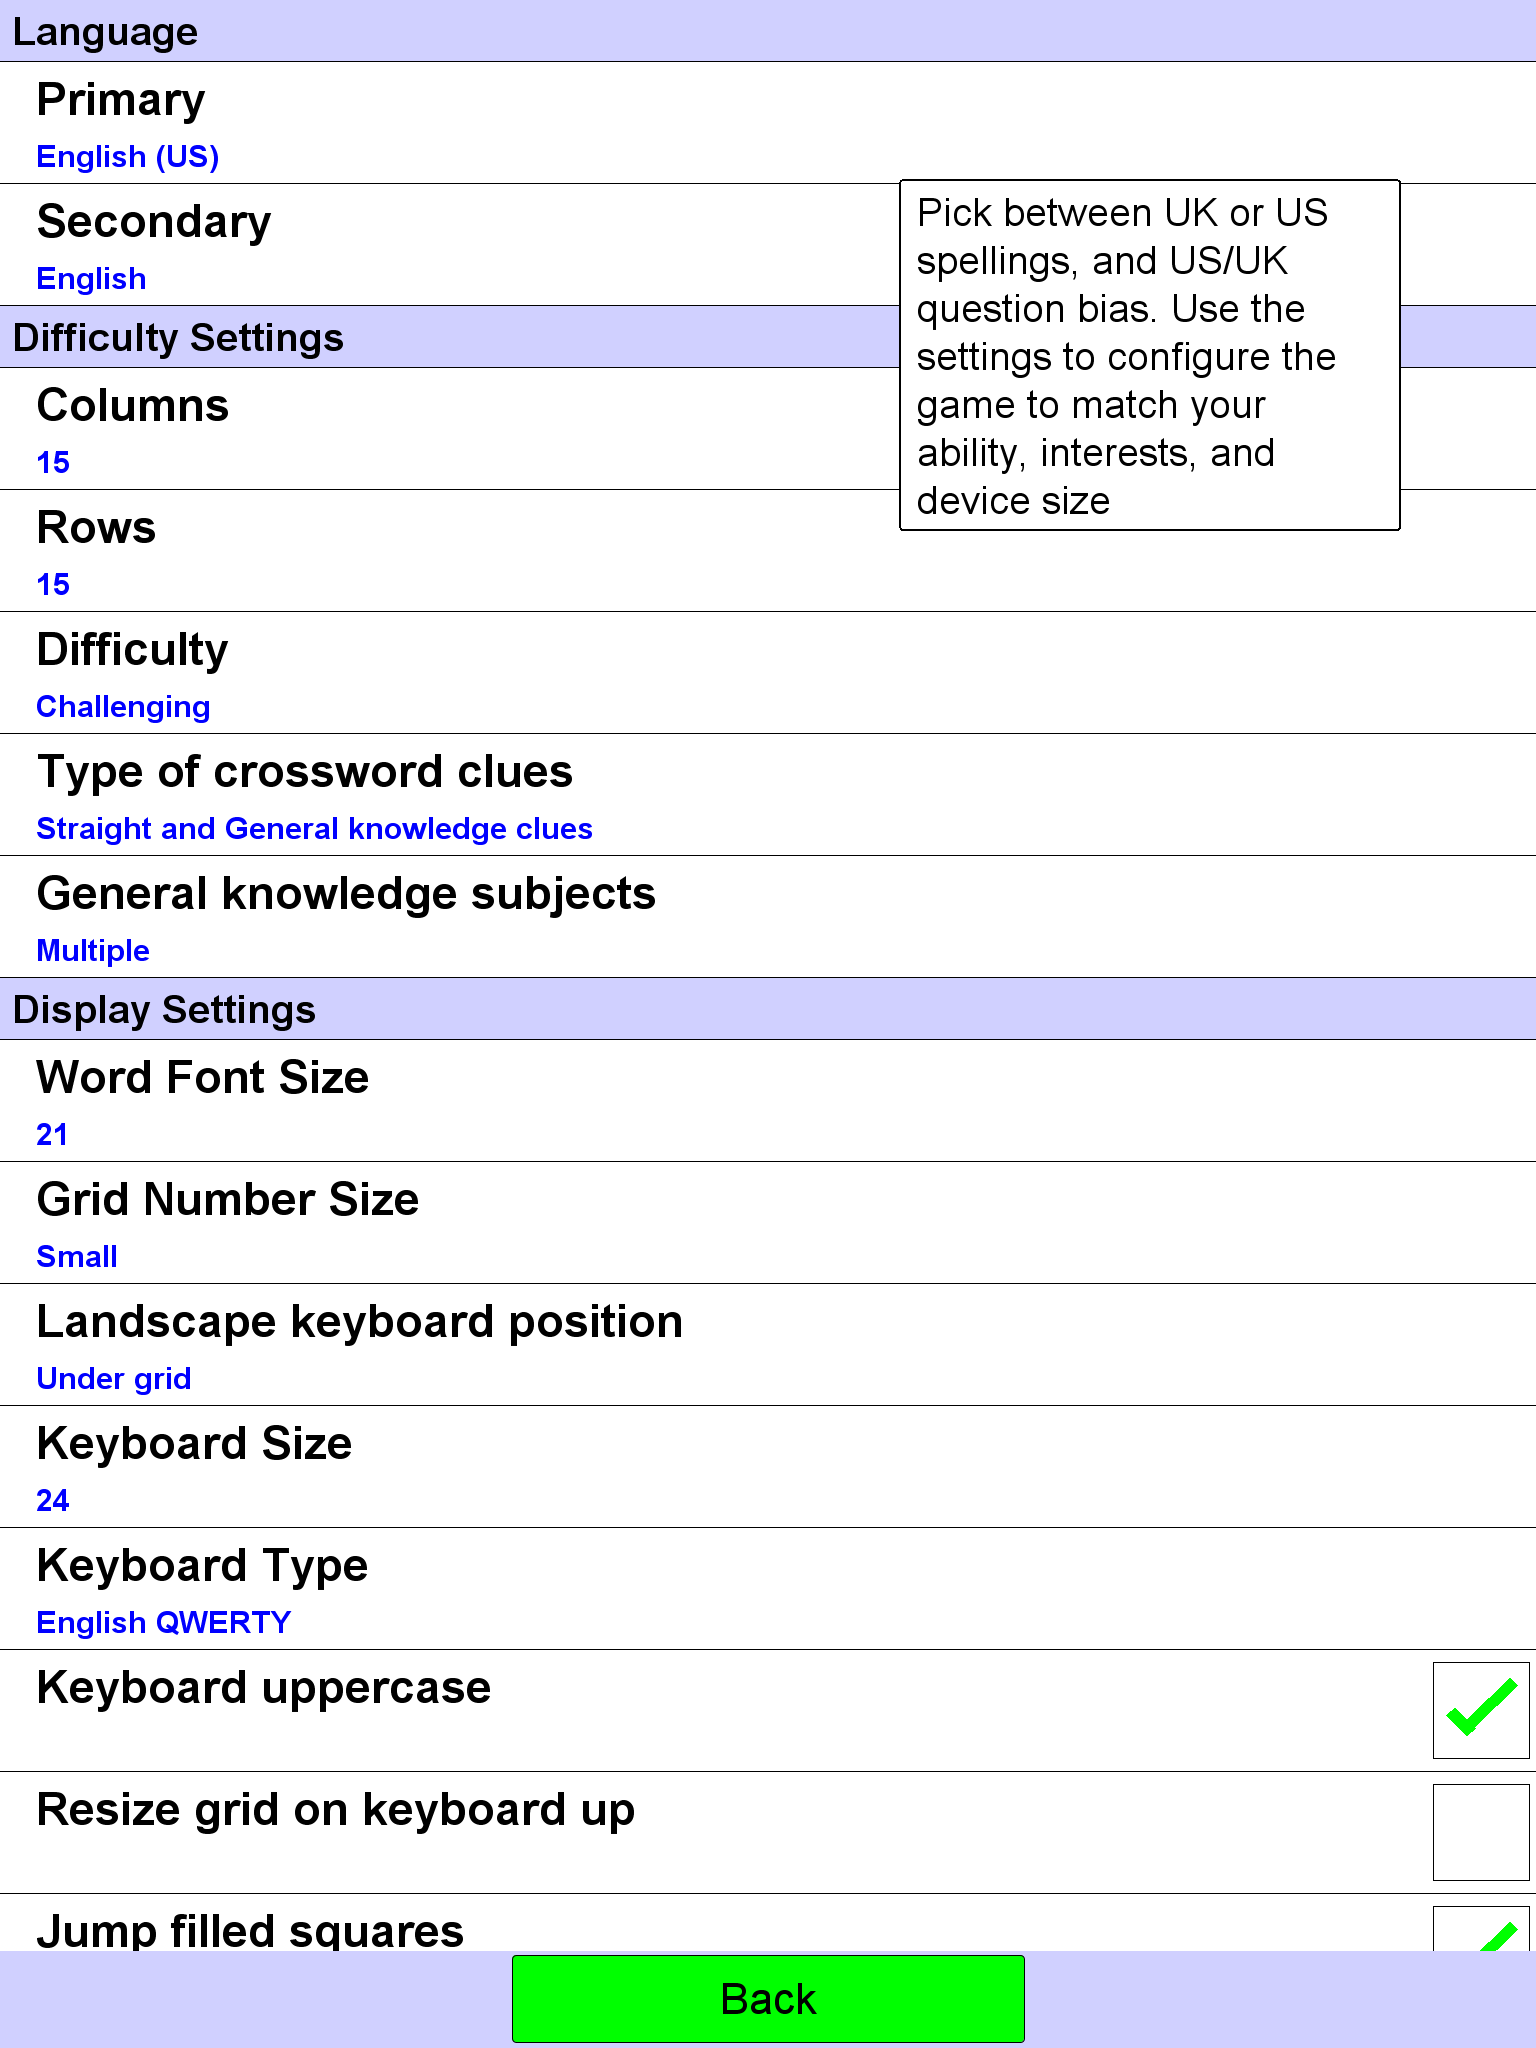Screen dimensions: 1536x2048
Task: Open General knowledge subjects setting
Action: 768,917
